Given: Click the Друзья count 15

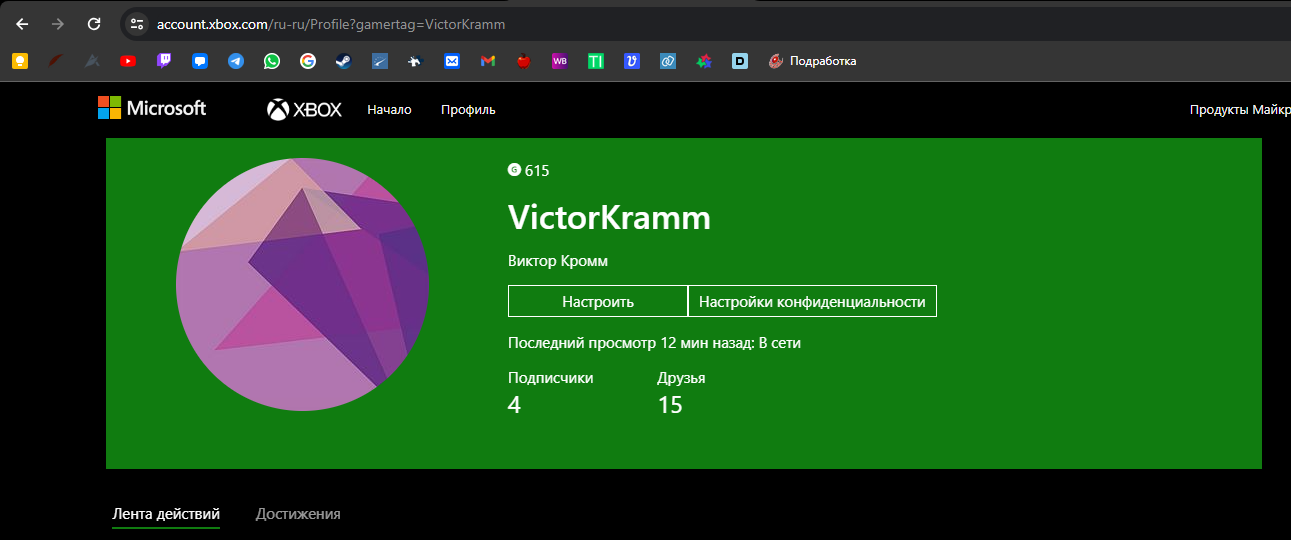Looking at the screenshot, I should [x=670, y=405].
